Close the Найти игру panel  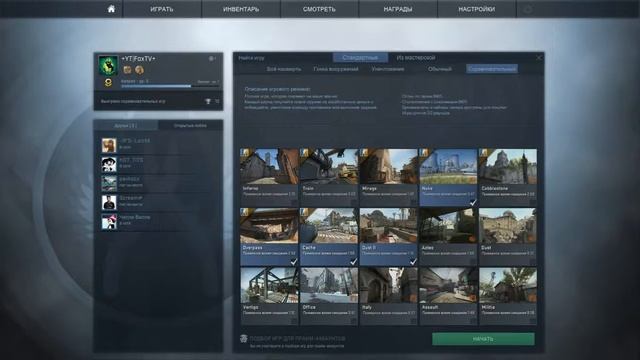[539, 58]
